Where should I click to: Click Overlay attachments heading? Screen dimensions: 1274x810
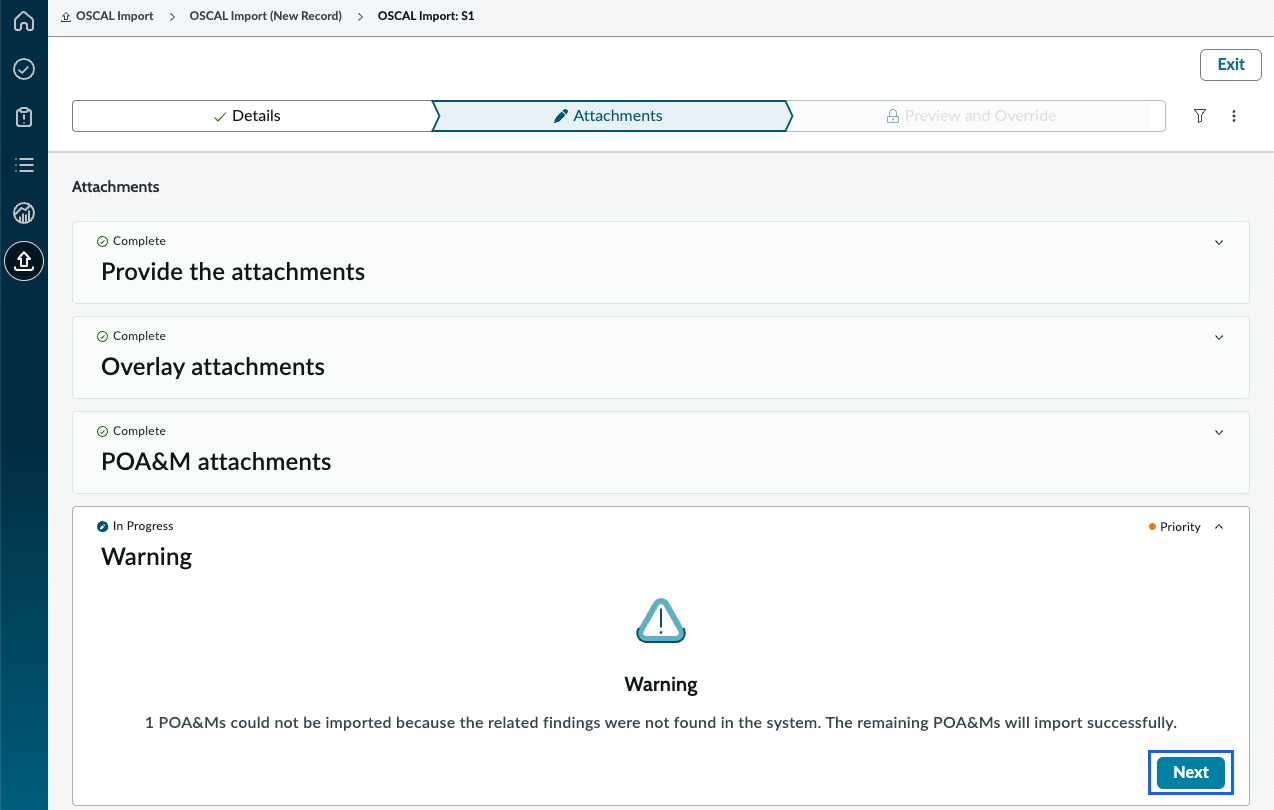tap(213, 367)
